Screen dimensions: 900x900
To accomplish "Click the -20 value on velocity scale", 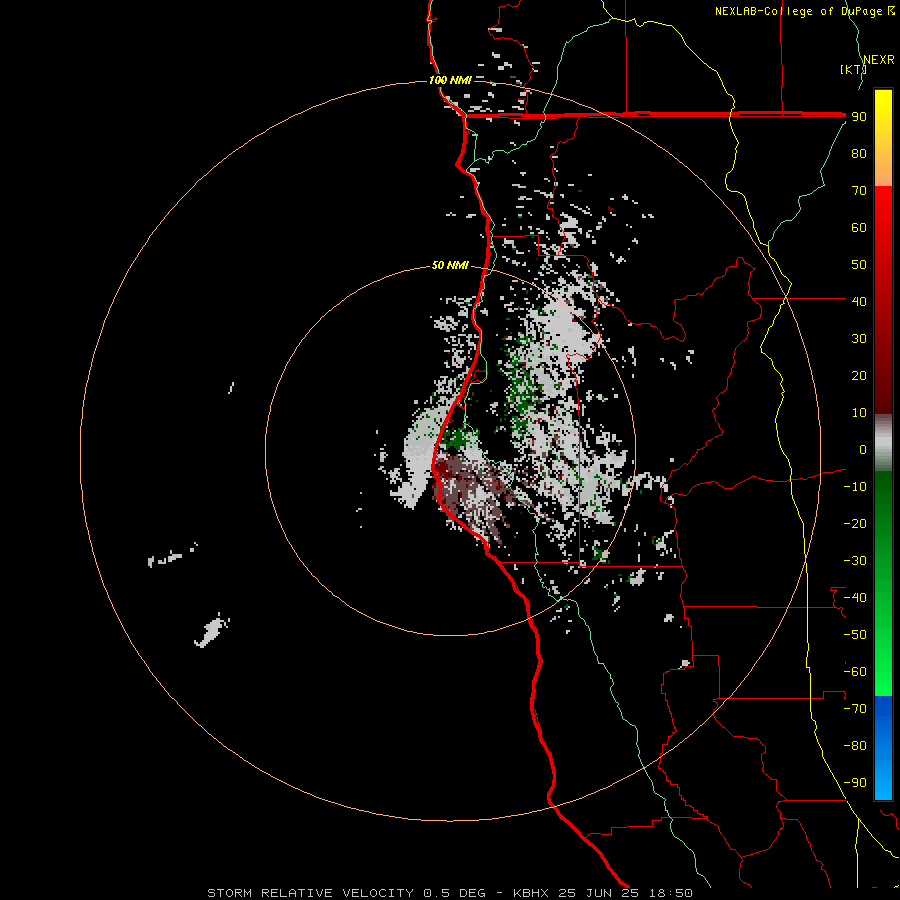I will click(855, 524).
